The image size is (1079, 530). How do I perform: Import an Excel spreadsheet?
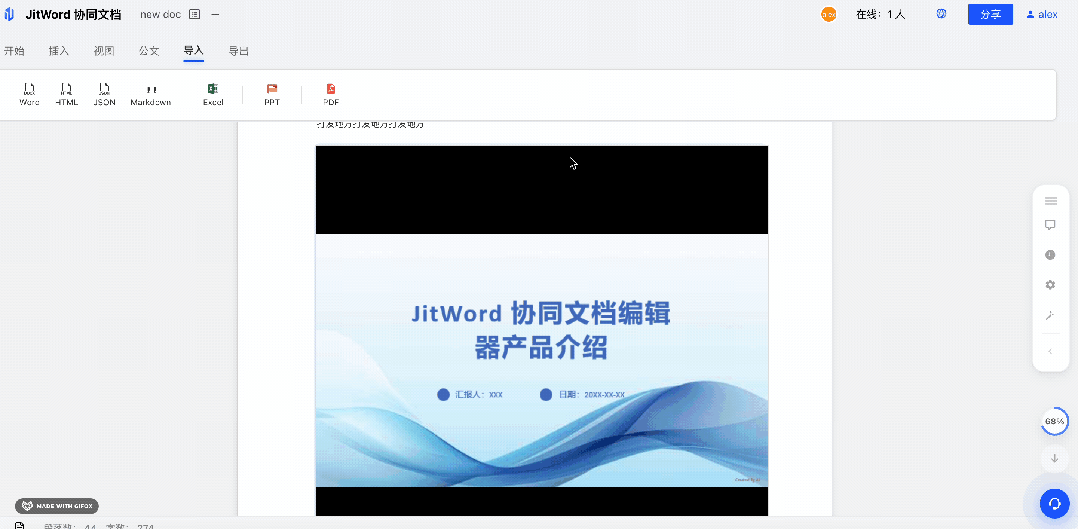pos(213,94)
